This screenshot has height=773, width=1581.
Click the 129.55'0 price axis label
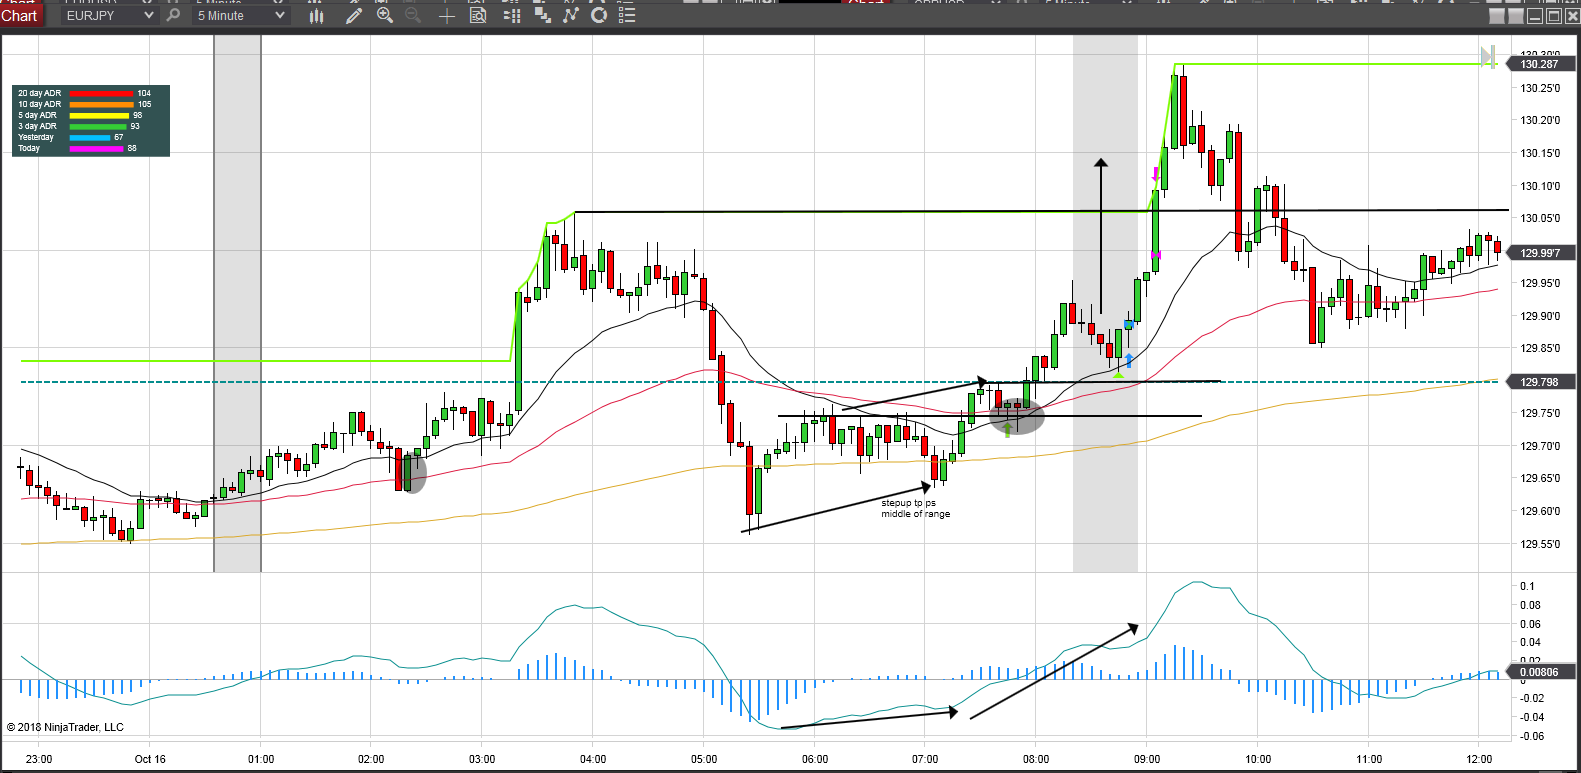pyautogui.click(x=1540, y=544)
